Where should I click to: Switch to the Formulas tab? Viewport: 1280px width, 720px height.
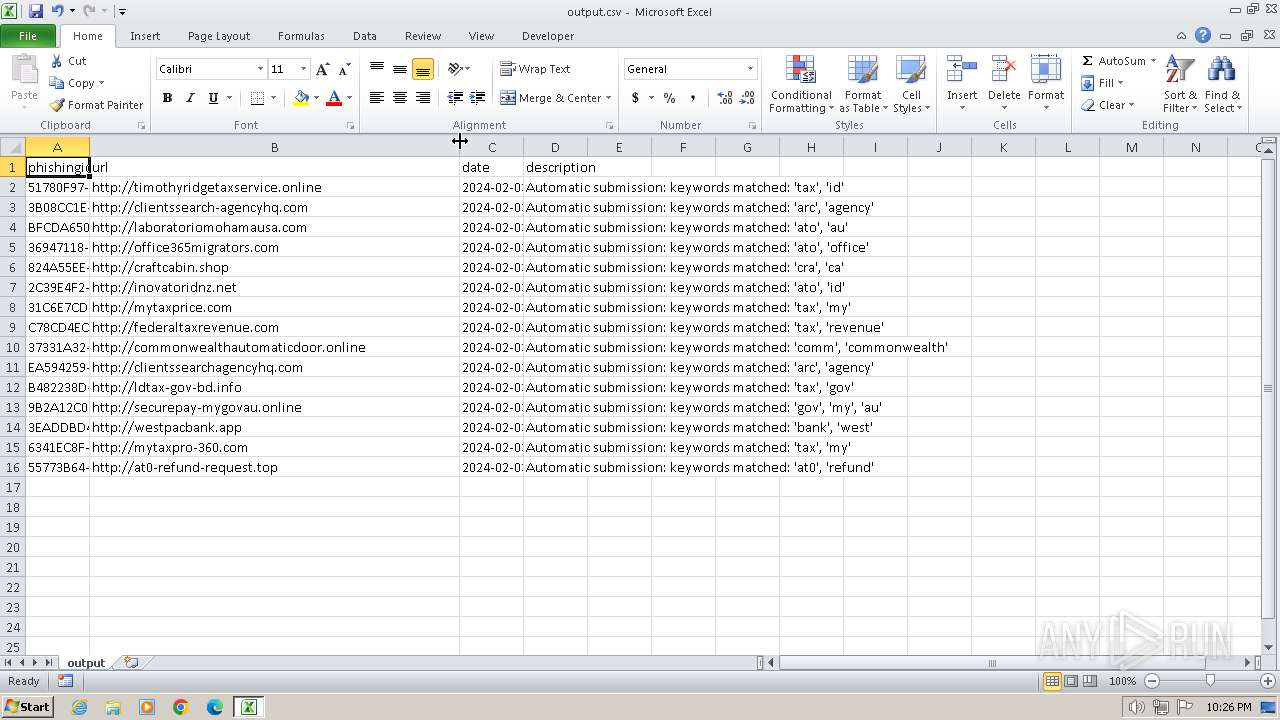[301, 36]
